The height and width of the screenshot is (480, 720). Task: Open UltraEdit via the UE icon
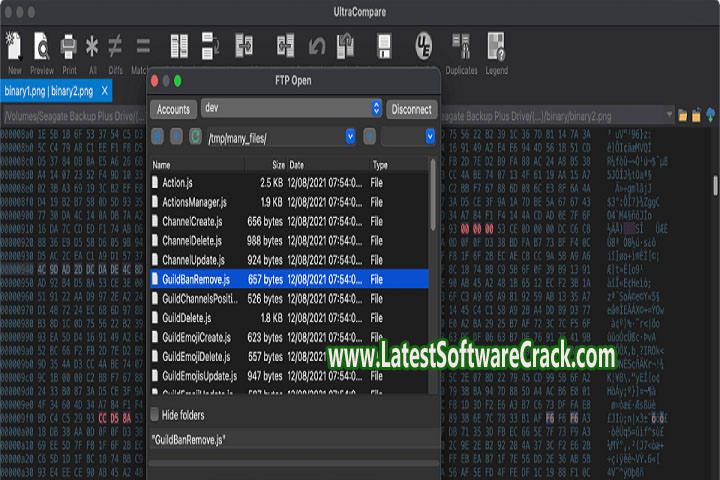coord(423,45)
